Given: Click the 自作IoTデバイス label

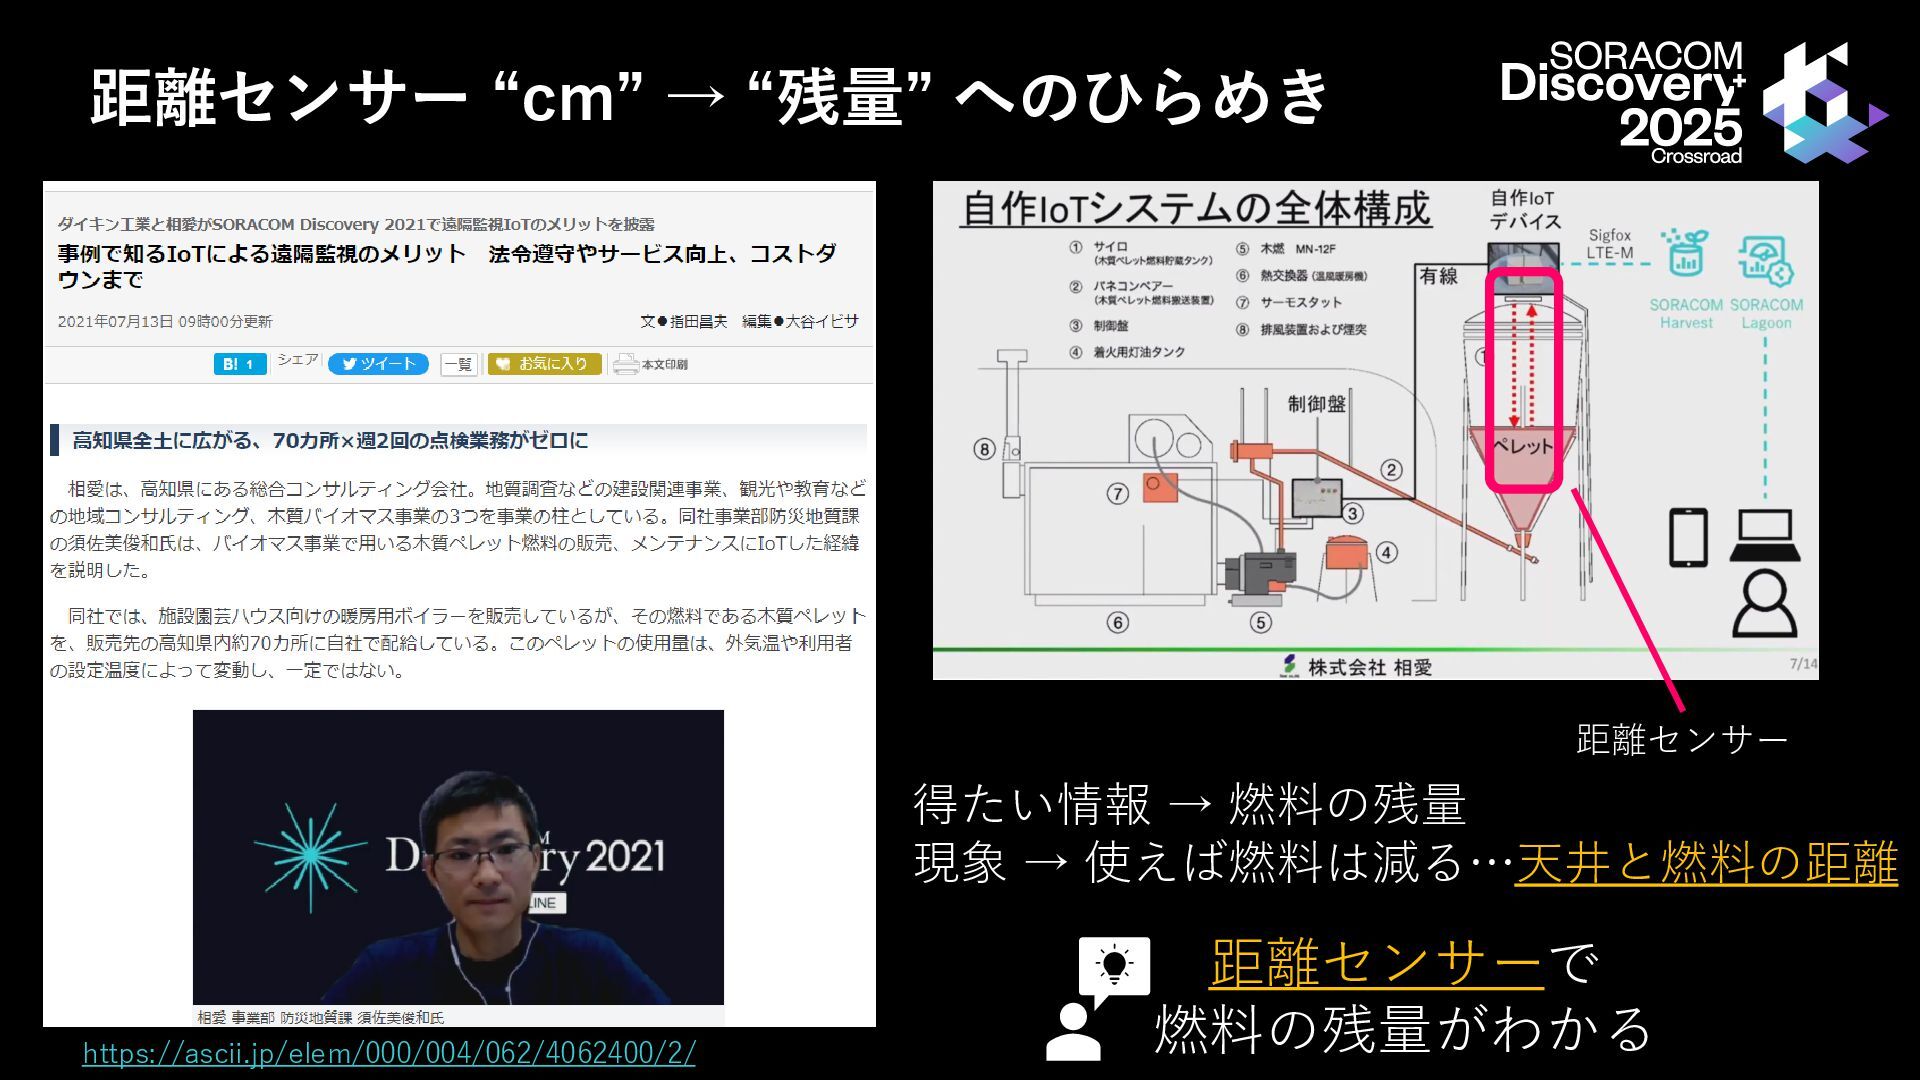Looking at the screenshot, I should coord(1524,210).
